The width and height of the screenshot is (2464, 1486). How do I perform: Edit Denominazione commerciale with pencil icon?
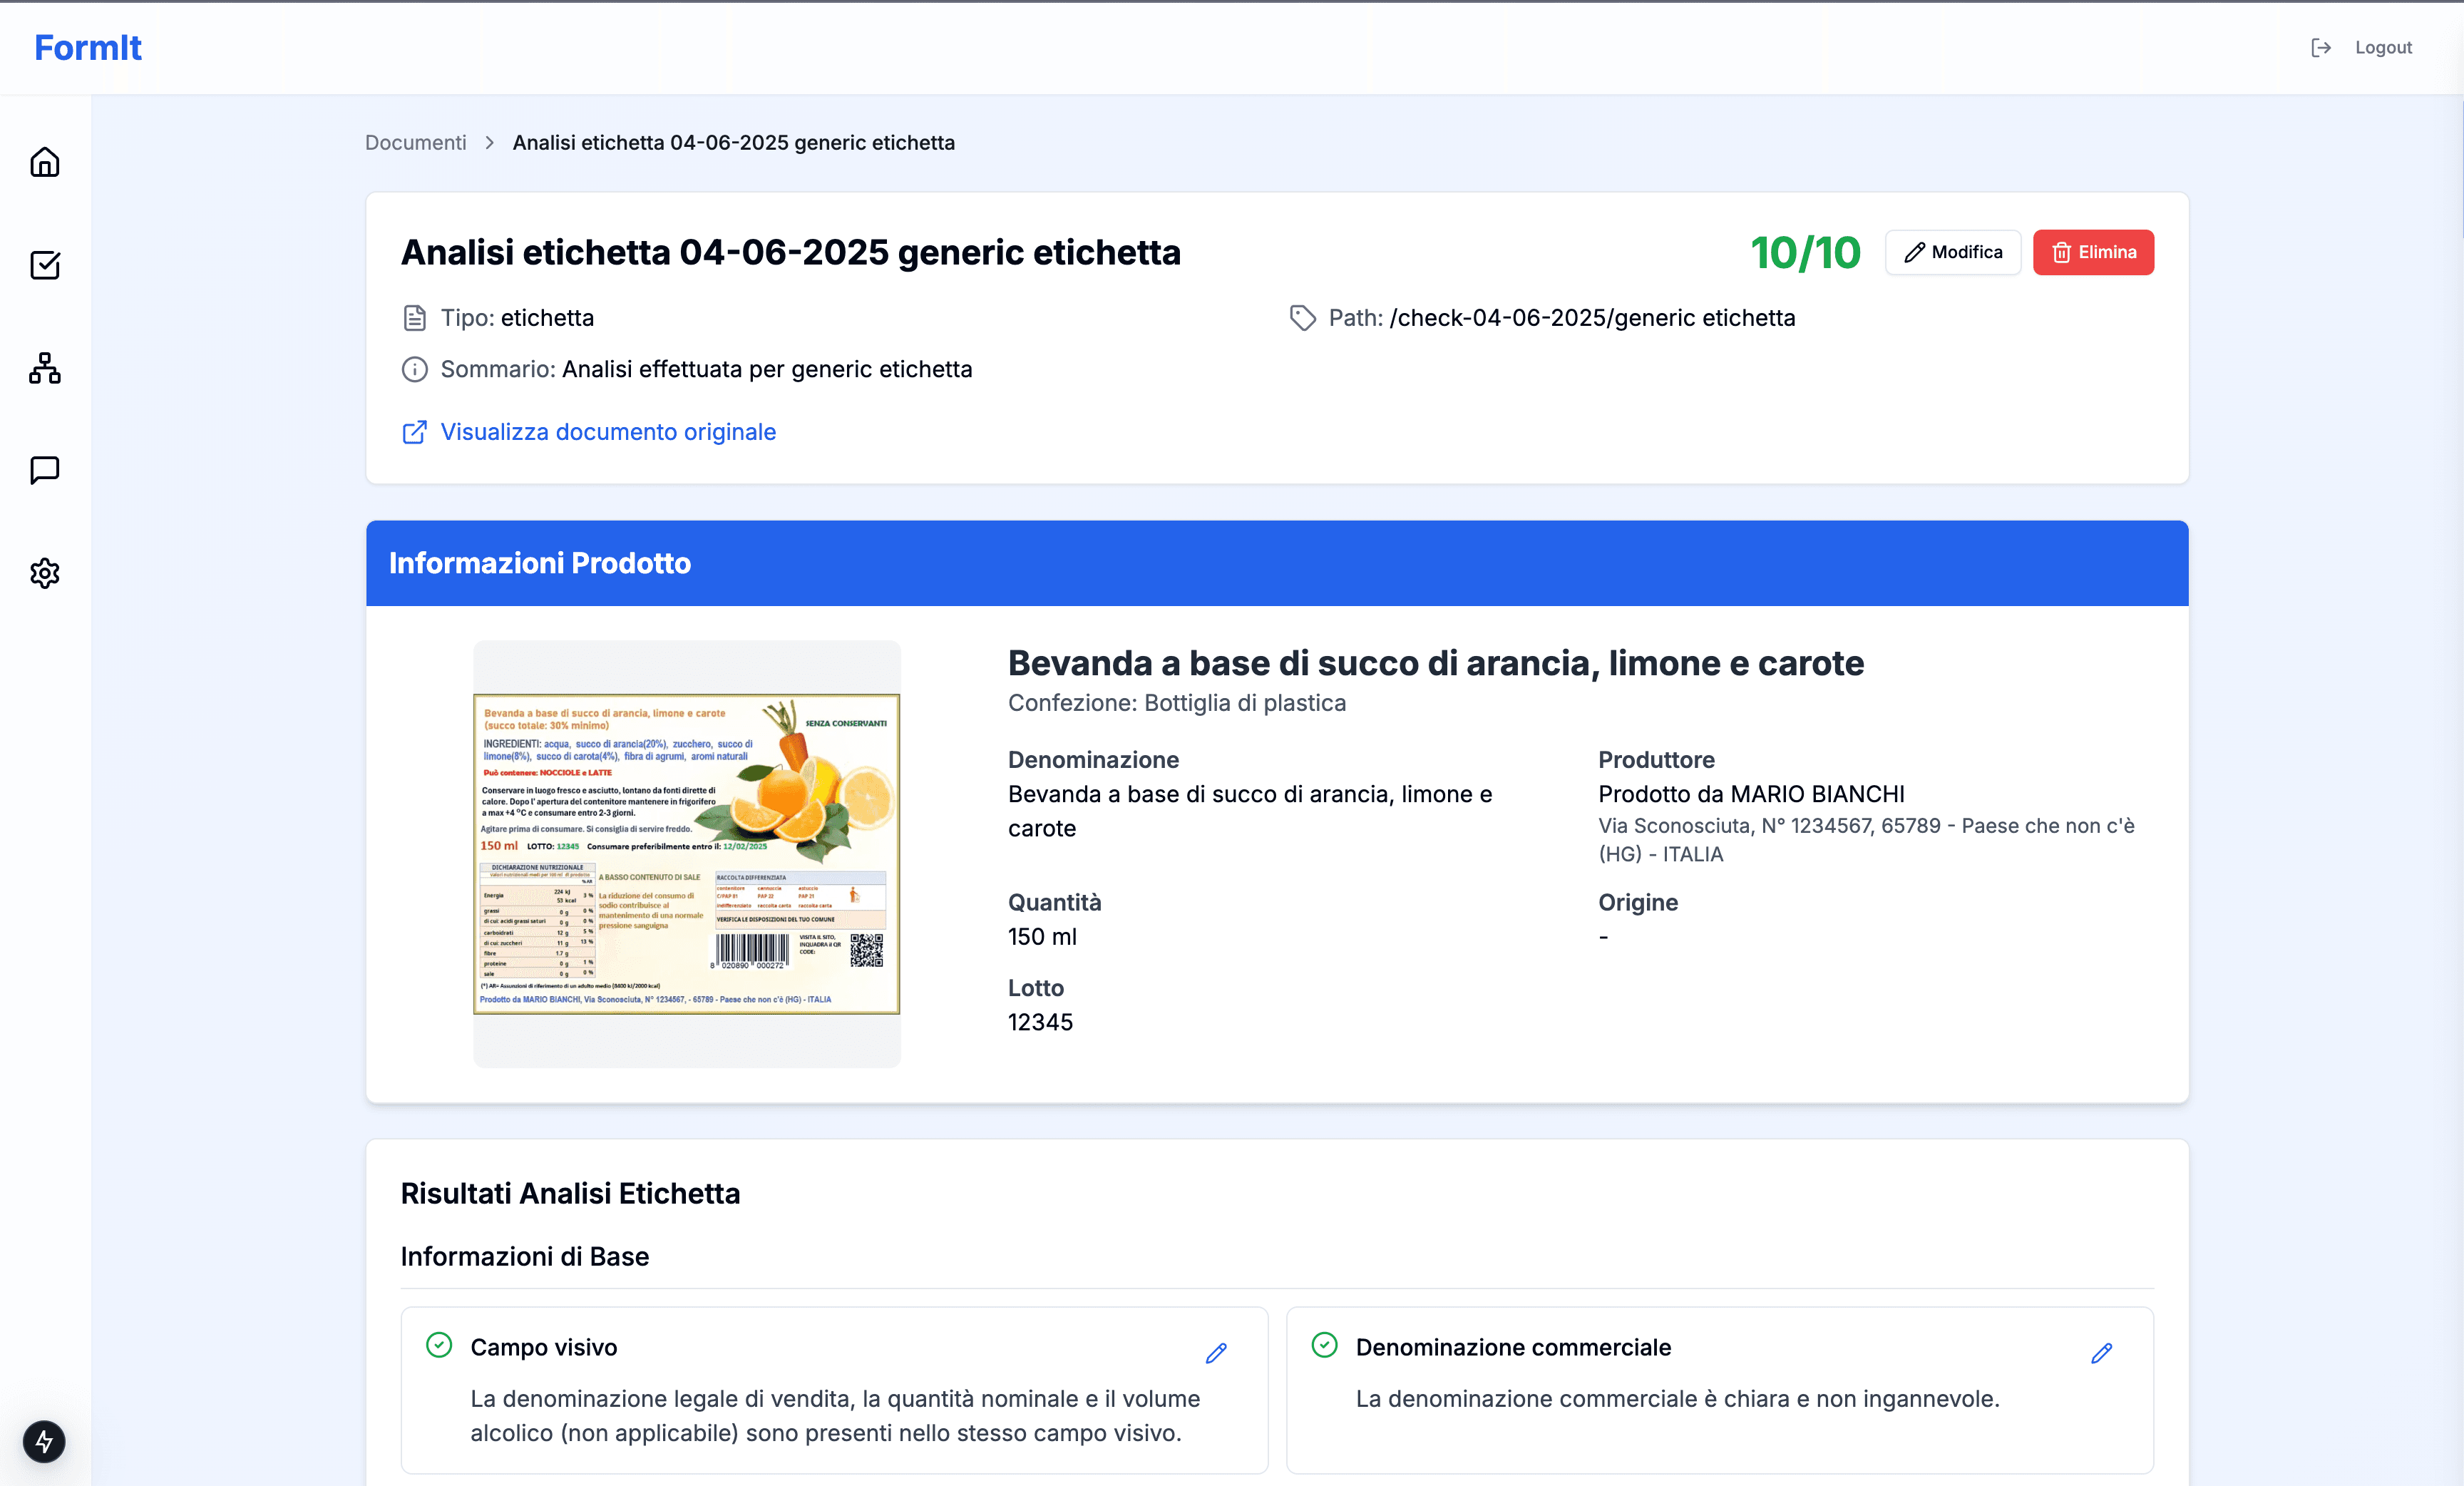coord(2101,1354)
